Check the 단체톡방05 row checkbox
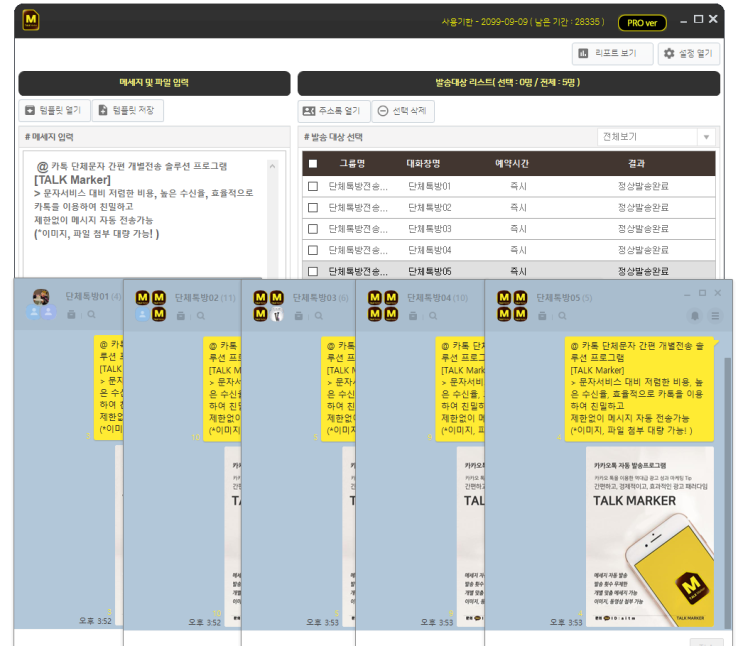743x646 pixels. click(x=313, y=271)
